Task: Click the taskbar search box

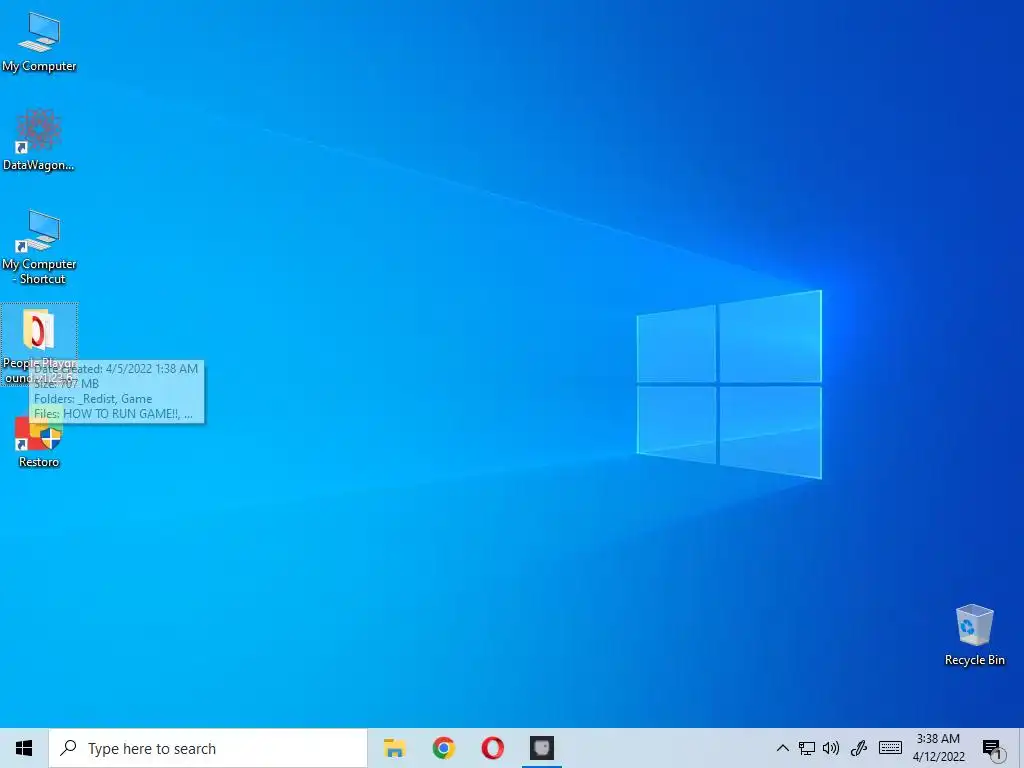Action: 208,748
